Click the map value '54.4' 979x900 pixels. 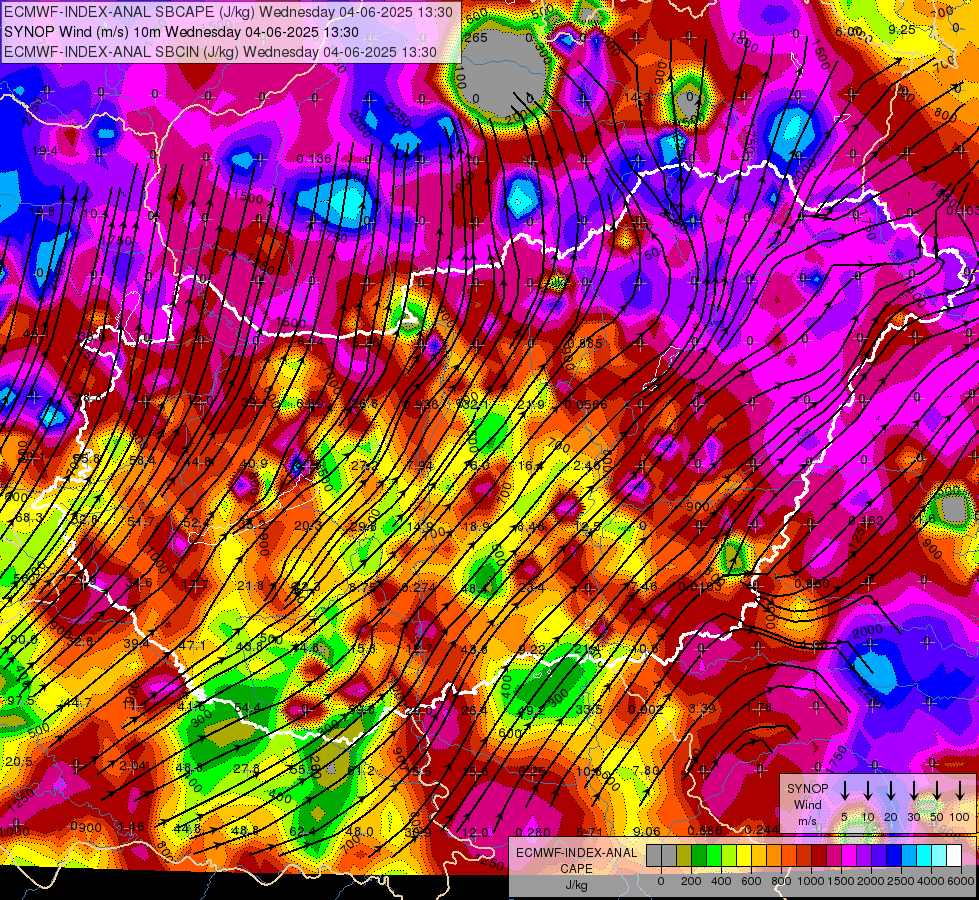click(x=247, y=708)
